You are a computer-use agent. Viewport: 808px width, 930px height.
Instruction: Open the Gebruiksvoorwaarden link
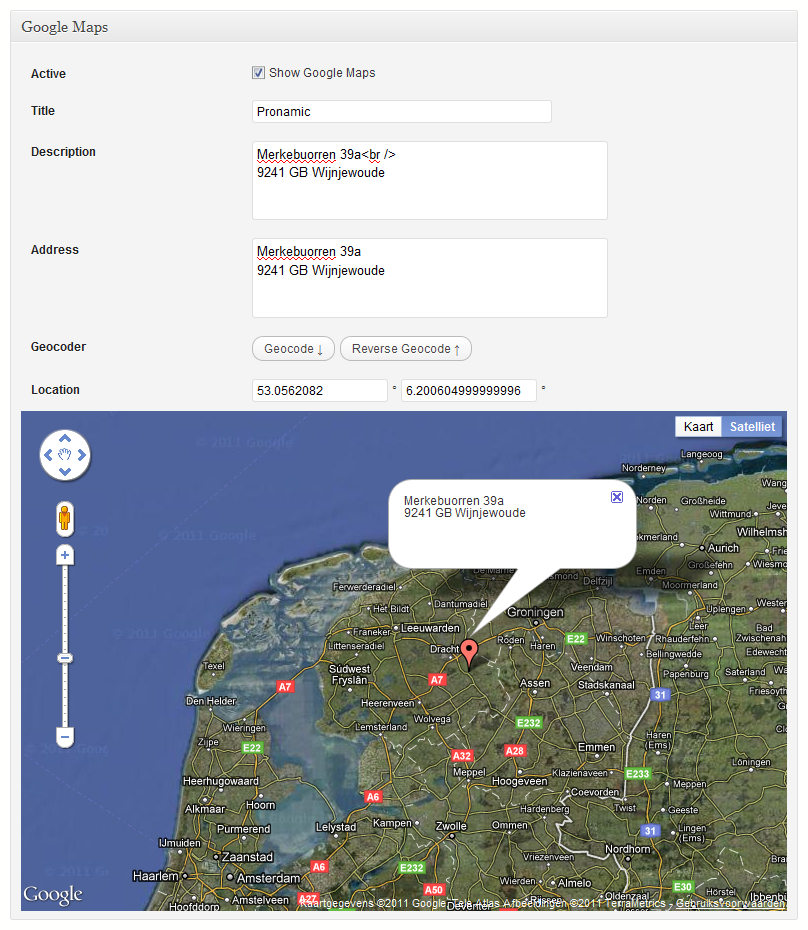(x=730, y=903)
